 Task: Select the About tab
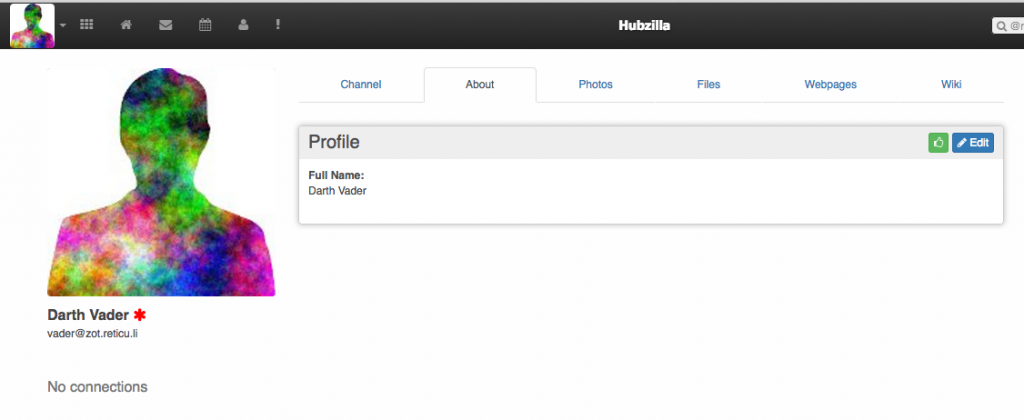(x=480, y=85)
